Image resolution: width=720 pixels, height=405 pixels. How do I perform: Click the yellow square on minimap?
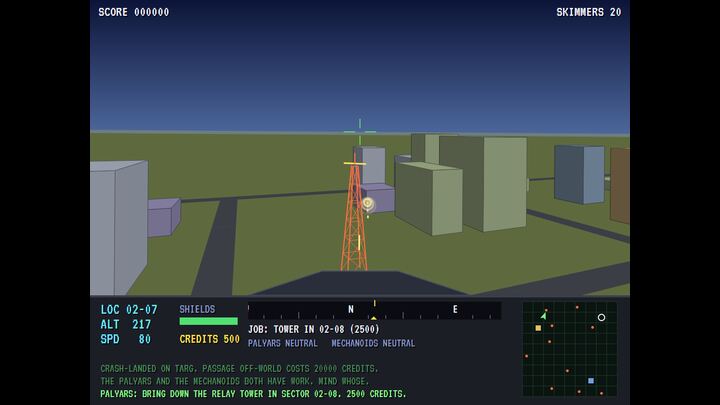(538, 328)
